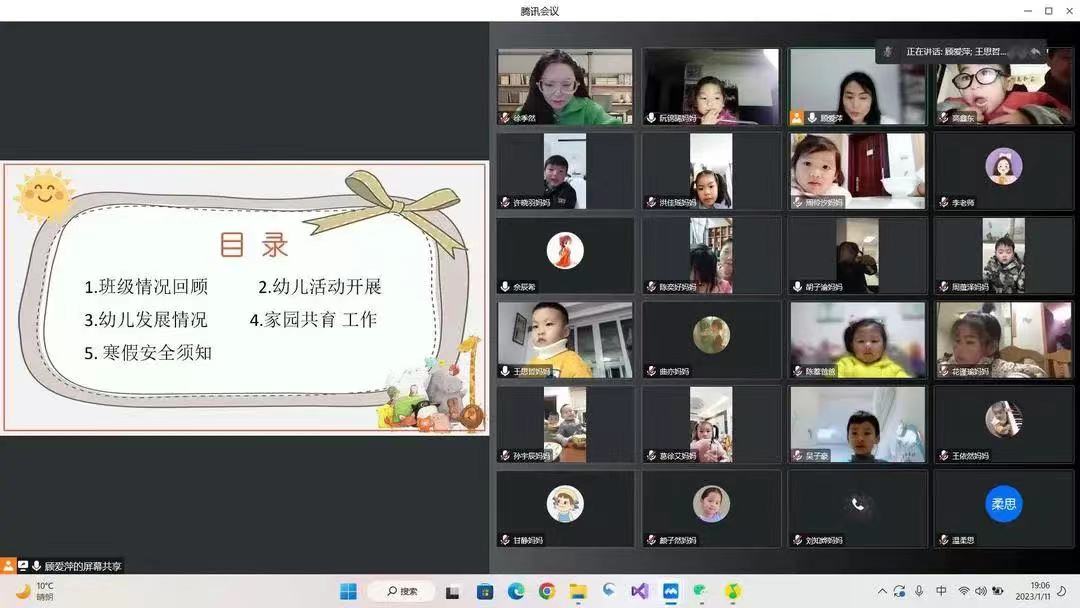The width and height of the screenshot is (1080, 608).
Task: Toggle the Chinese input method indicator
Action: tap(941, 591)
